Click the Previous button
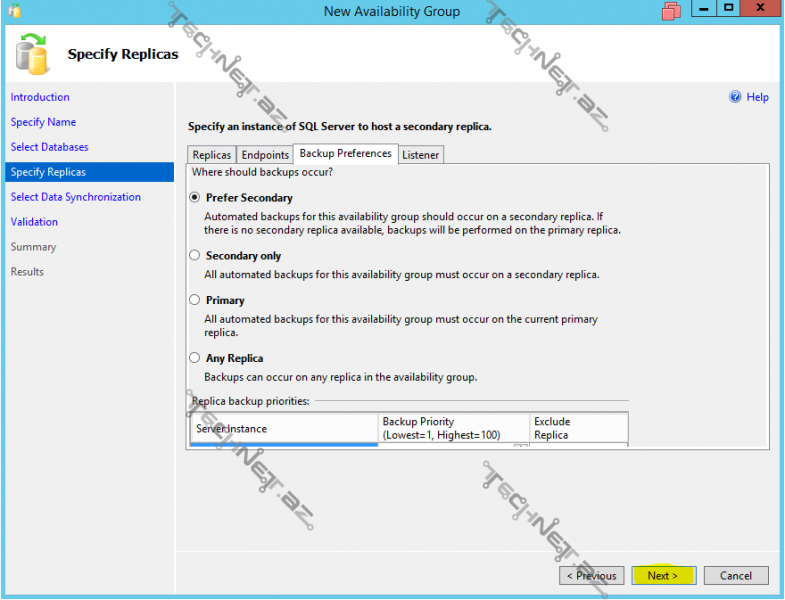 pos(591,576)
